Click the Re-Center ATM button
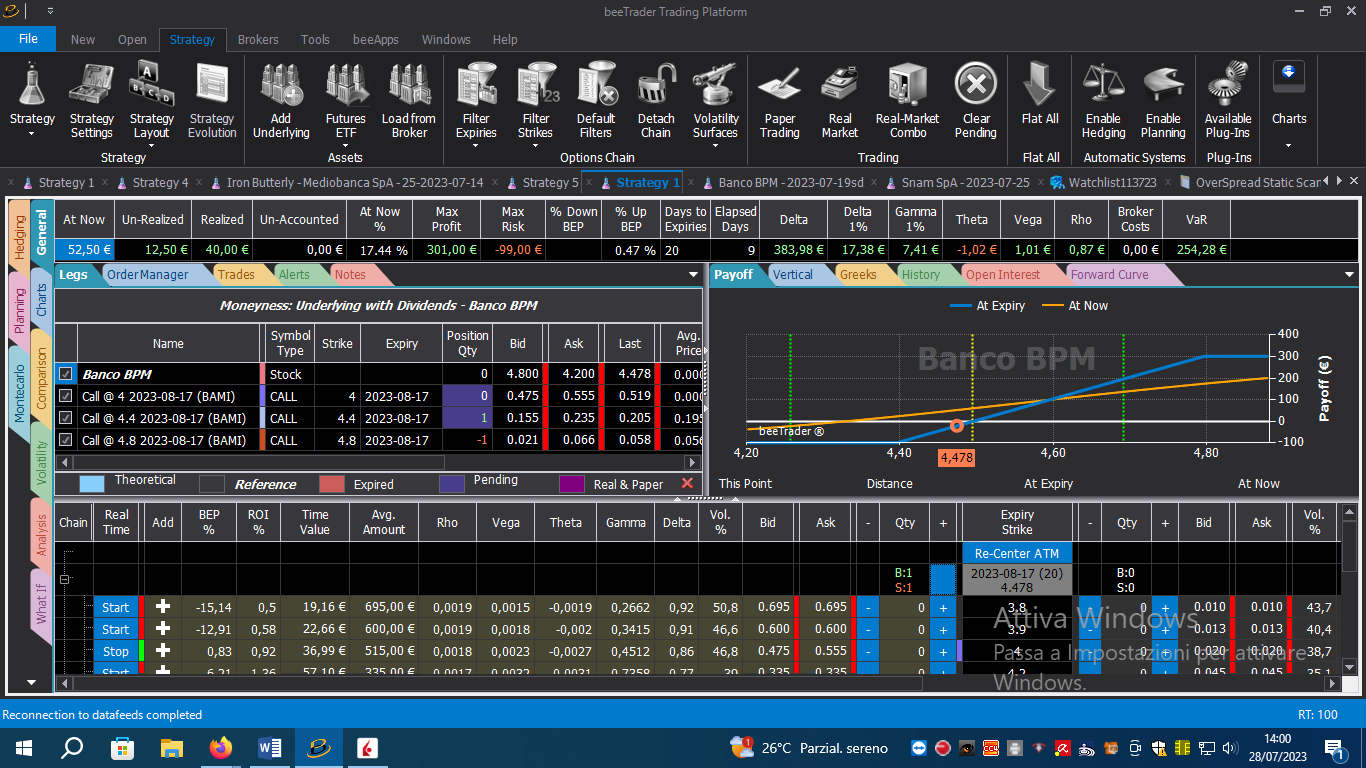The image size is (1366, 768). (x=1017, y=553)
